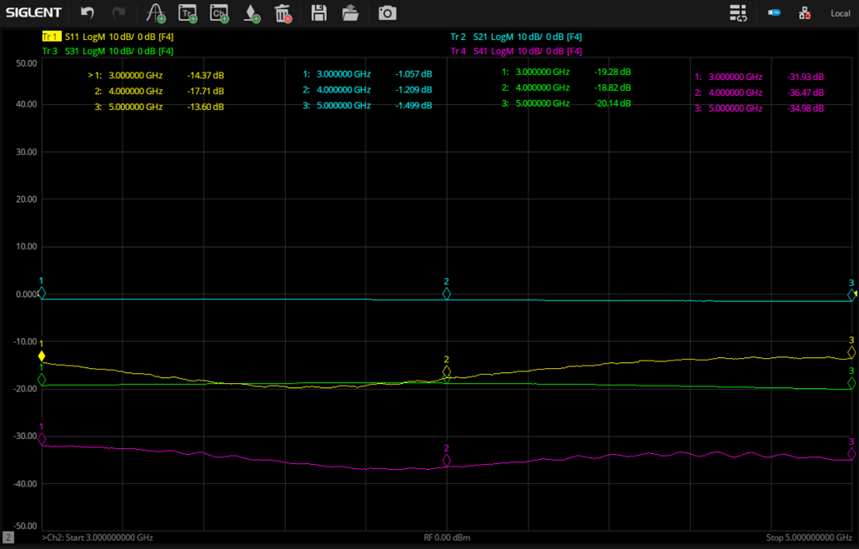This screenshot has width=859, height=549.
Task: Click cyan marker 1 on S21 trace
Action: click(42, 293)
